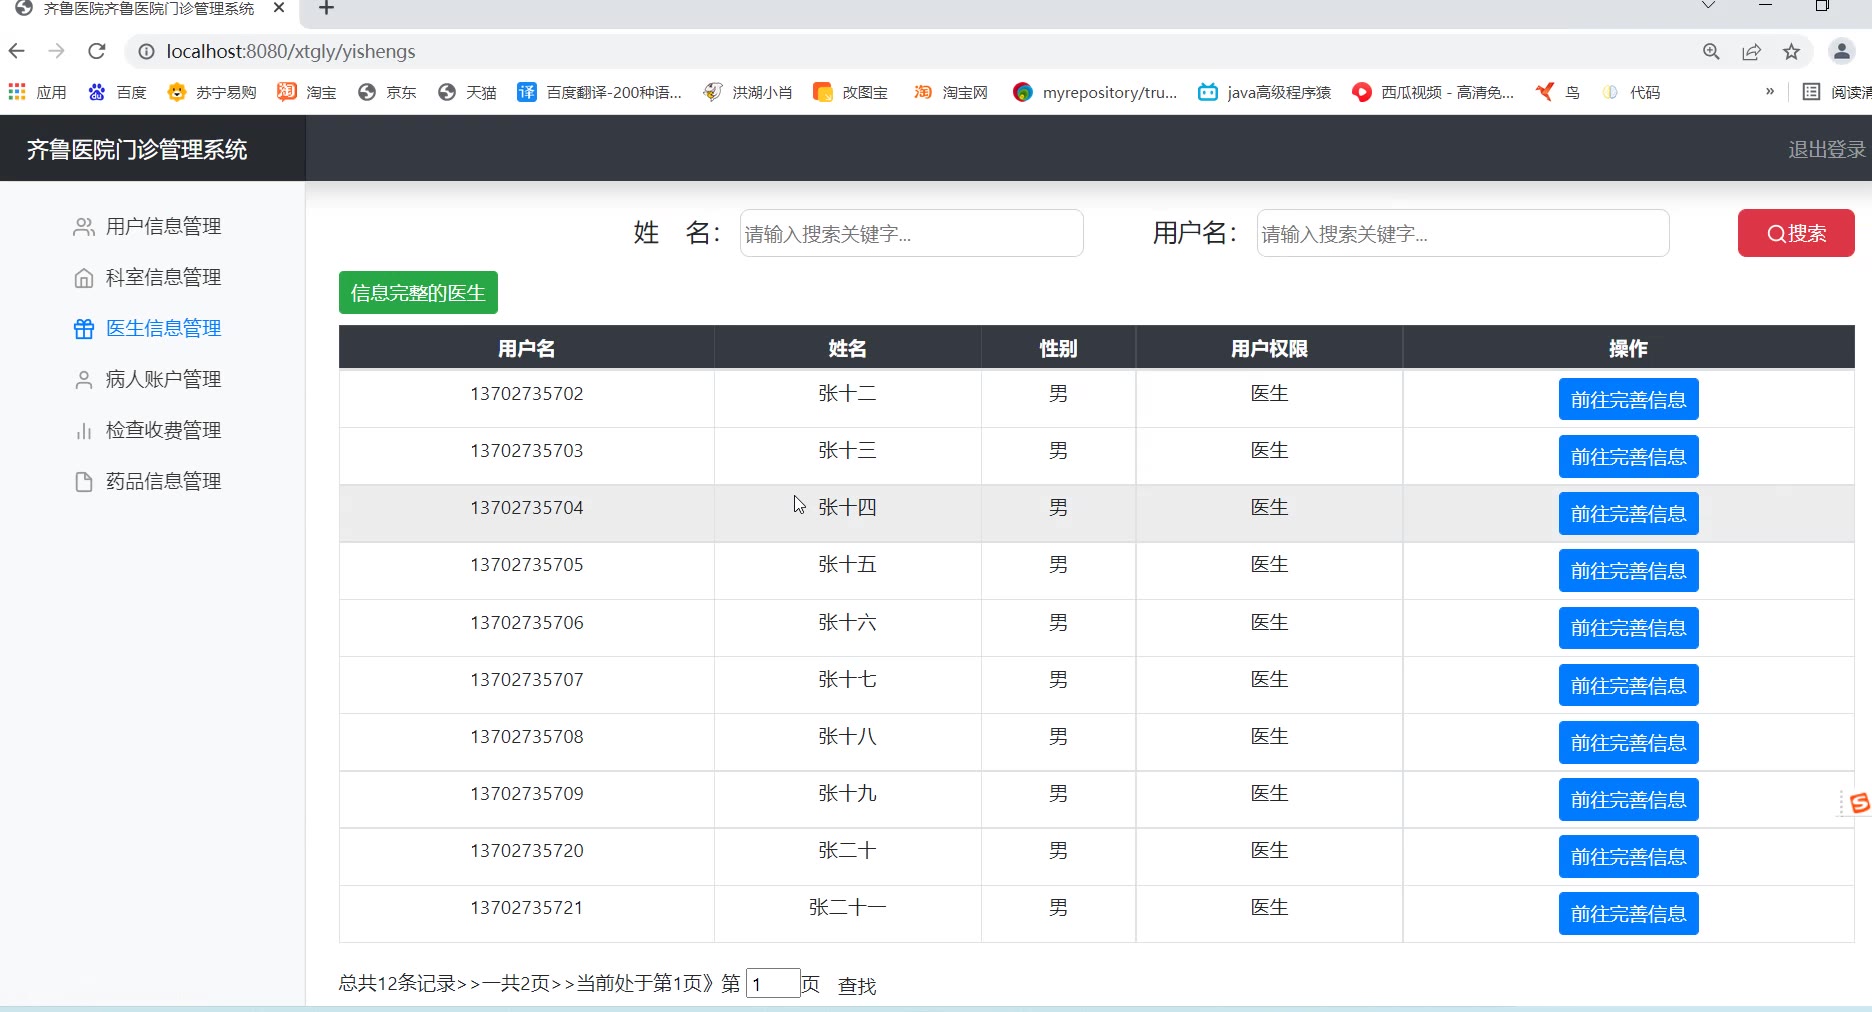This screenshot has height=1012, width=1872.
Task: Focus the 用户名 search input field
Action: [x=1463, y=233]
